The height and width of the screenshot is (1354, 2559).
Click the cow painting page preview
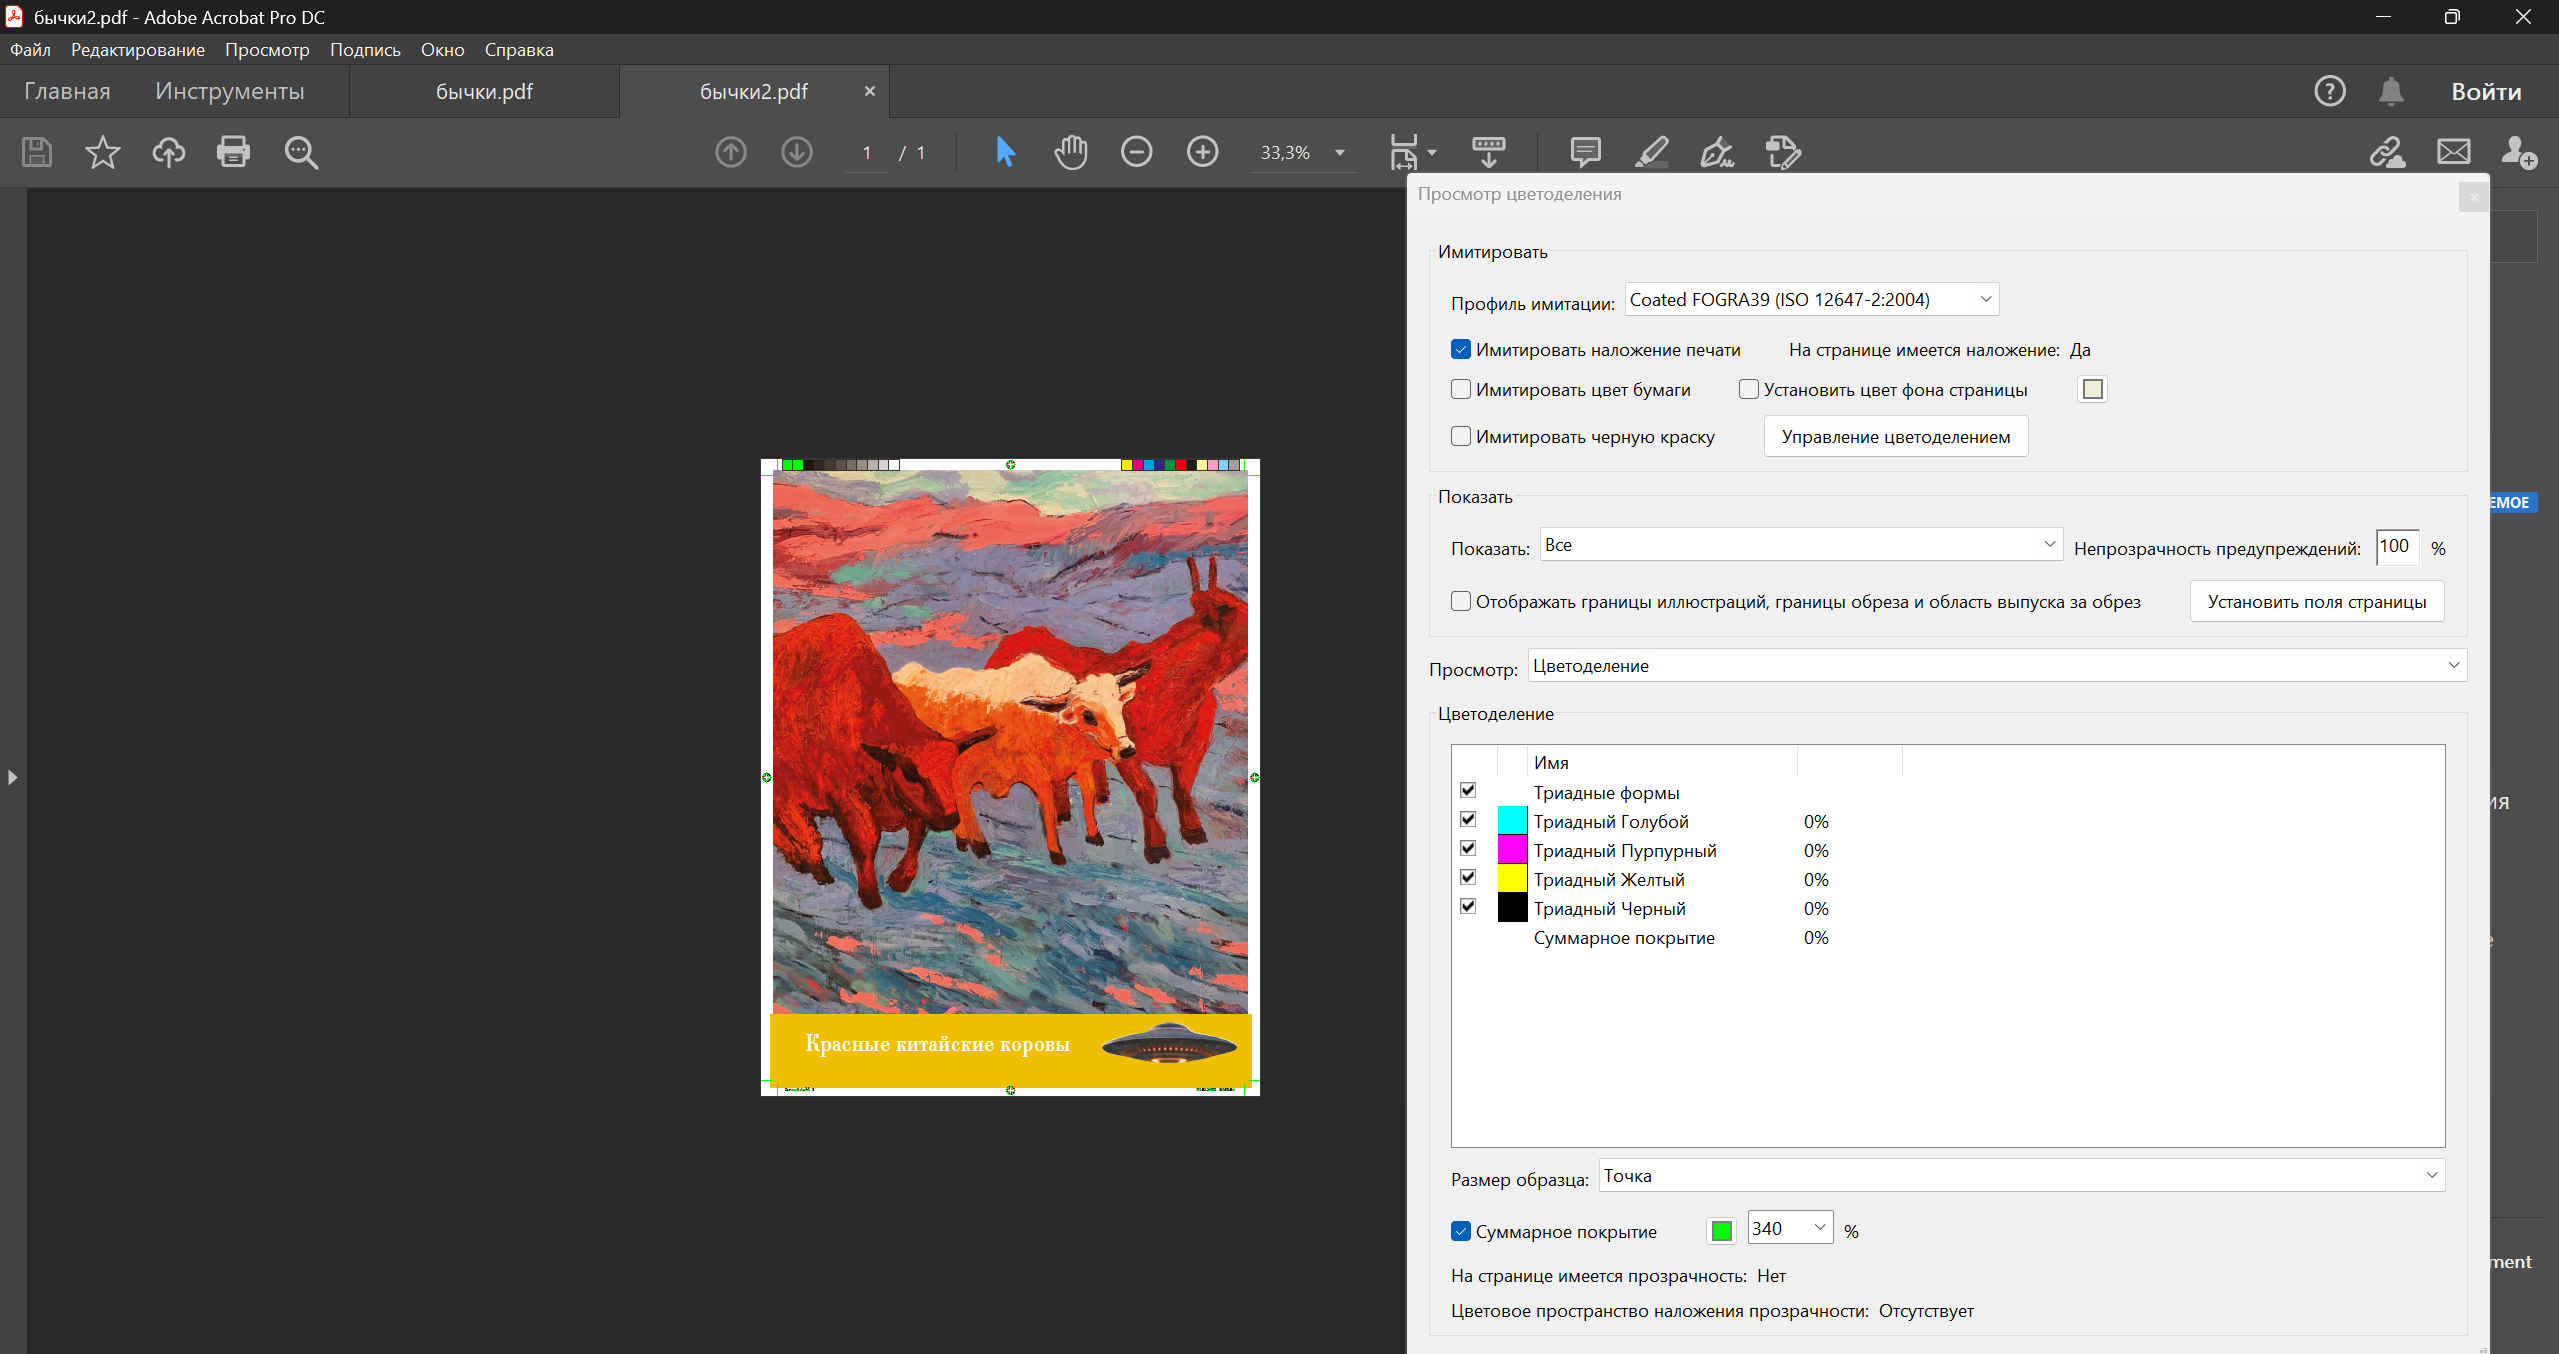1010,777
